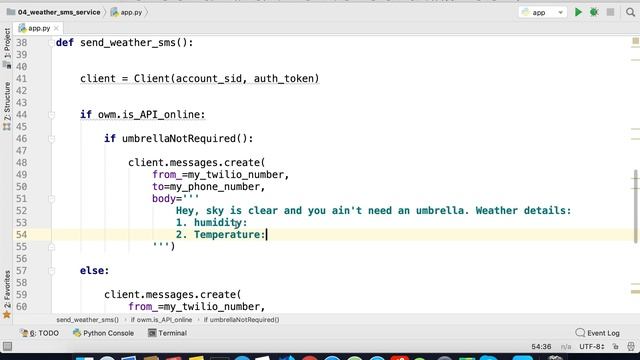Open Search Everywhere magnifier icon
This screenshot has height=360, width=640.
point(631,12)
